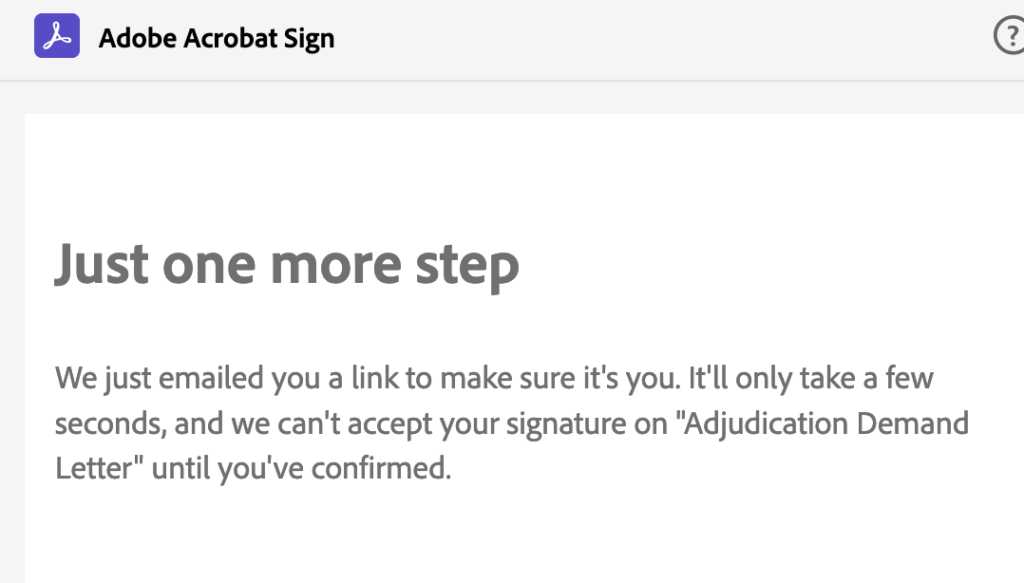The width and height of the screenshot is (1024, 583).
Task: Click the "Adobe Acrobat Sign" header title
Action: 216,39
